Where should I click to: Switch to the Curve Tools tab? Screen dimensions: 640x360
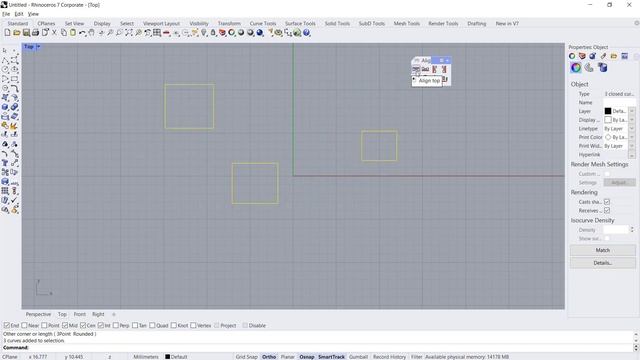pos(262,24)
